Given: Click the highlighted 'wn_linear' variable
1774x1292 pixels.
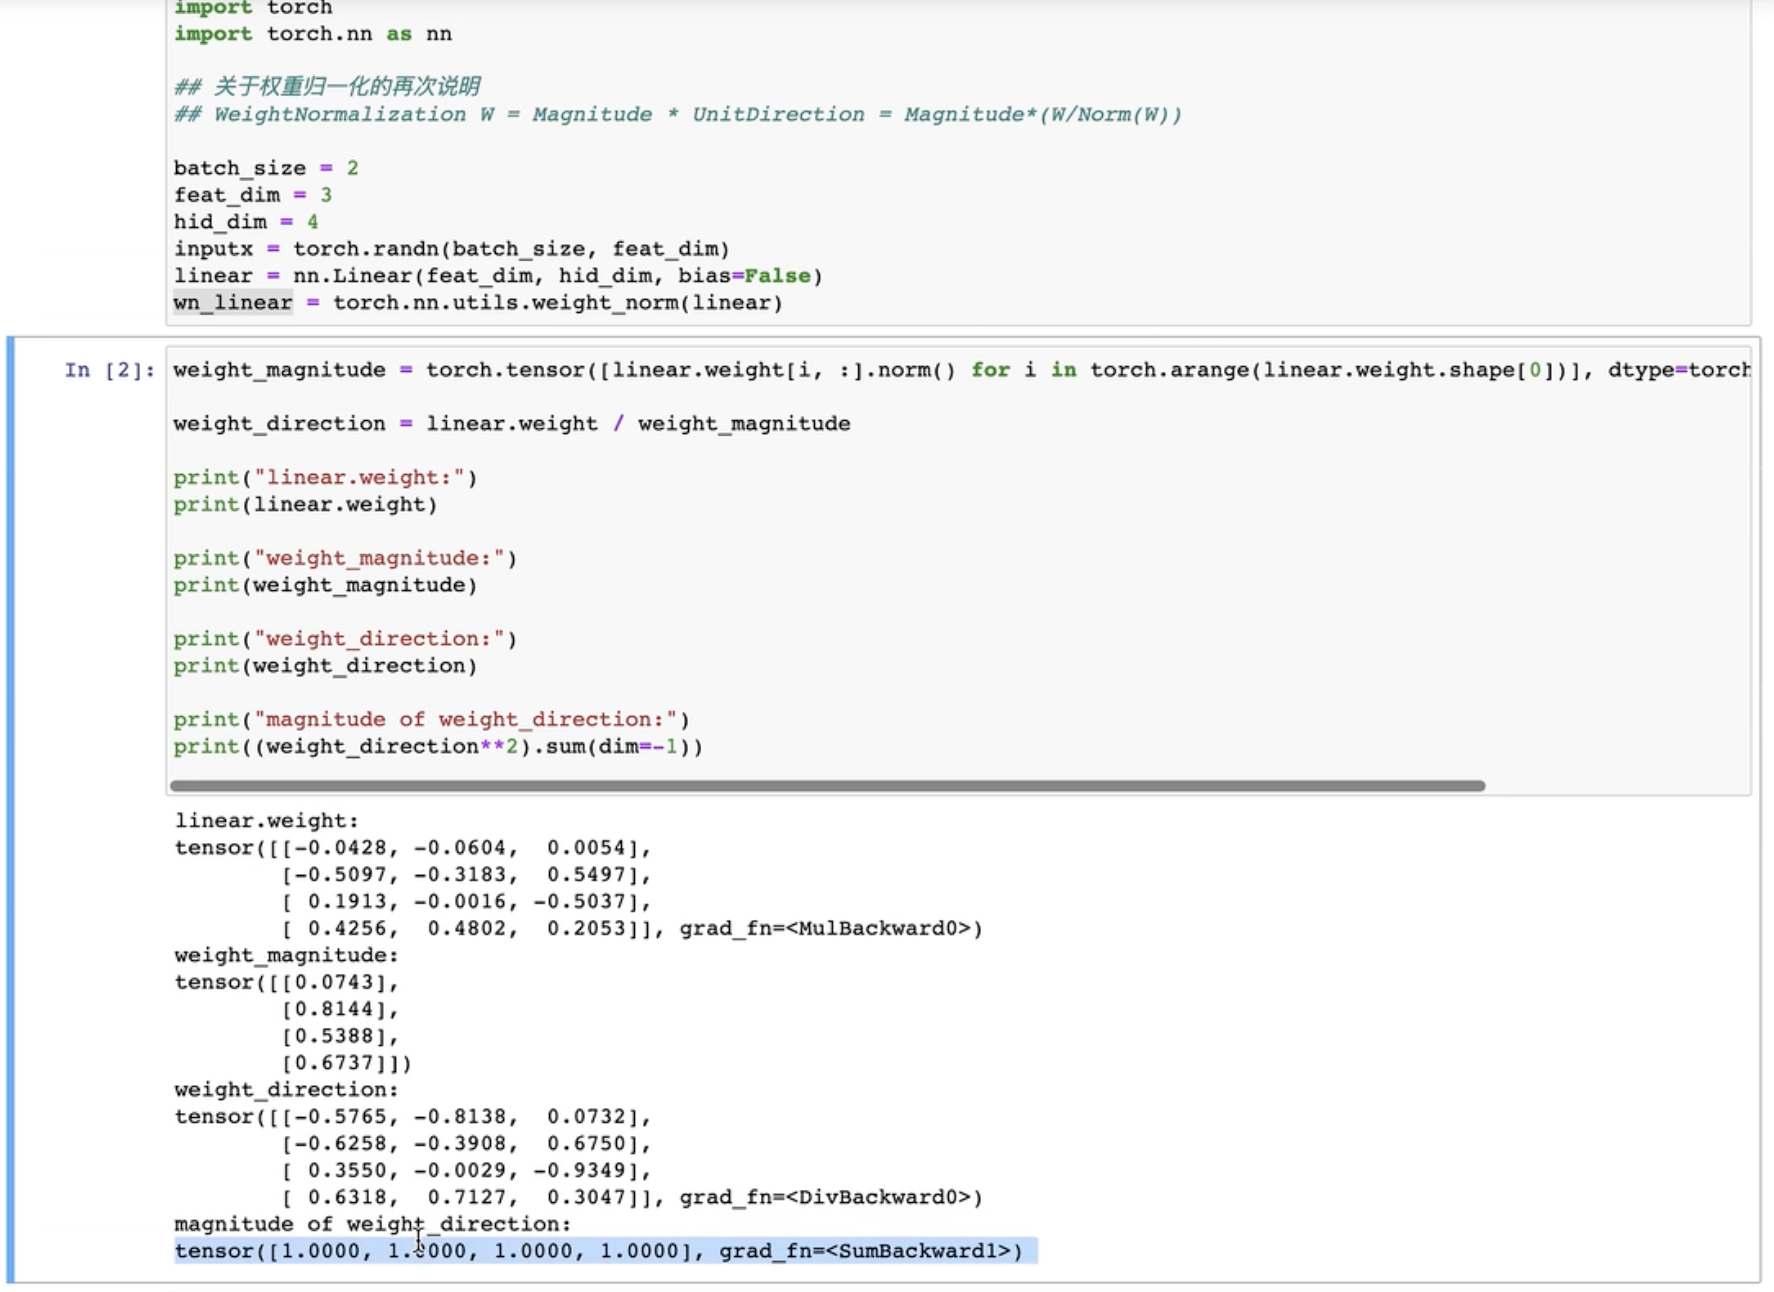Looking at the screenshot, I should pos(233,303).
